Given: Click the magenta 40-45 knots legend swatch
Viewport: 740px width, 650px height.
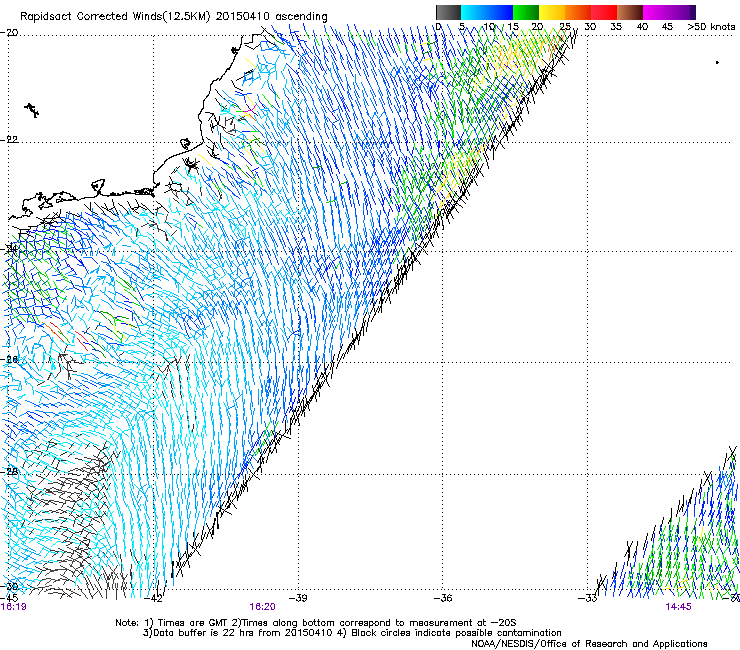Looking at the screenshot, I should 656,12.
